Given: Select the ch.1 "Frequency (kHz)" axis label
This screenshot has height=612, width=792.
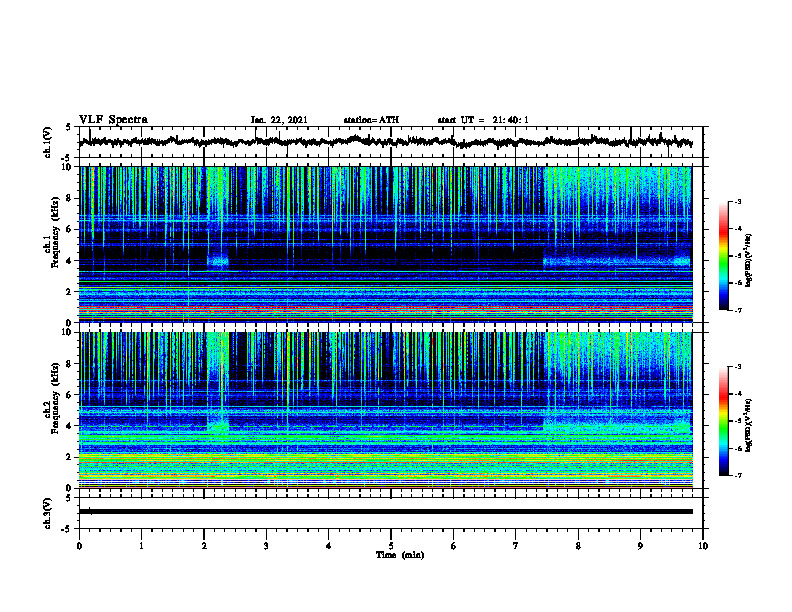Looking at the screenshot, I should (56, 233).
